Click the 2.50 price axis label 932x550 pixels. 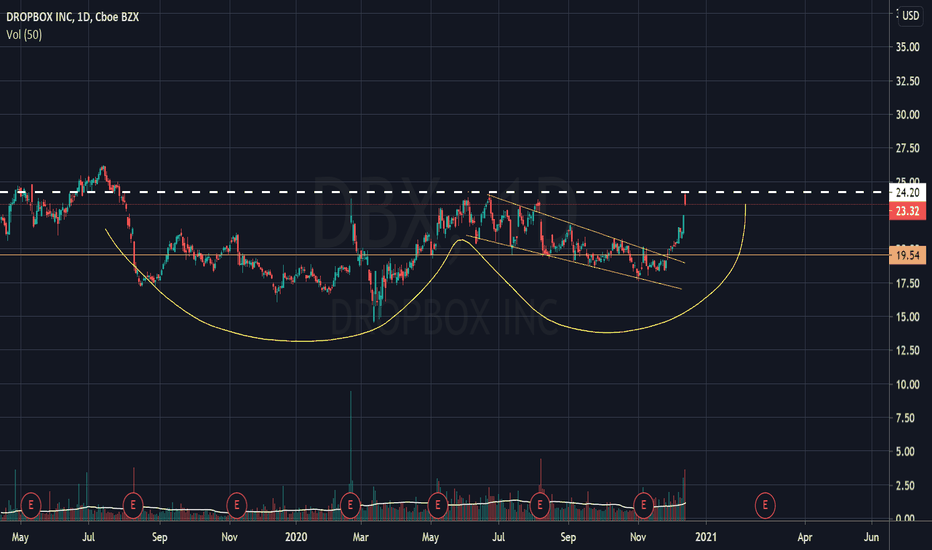click(x=907, y=486)
